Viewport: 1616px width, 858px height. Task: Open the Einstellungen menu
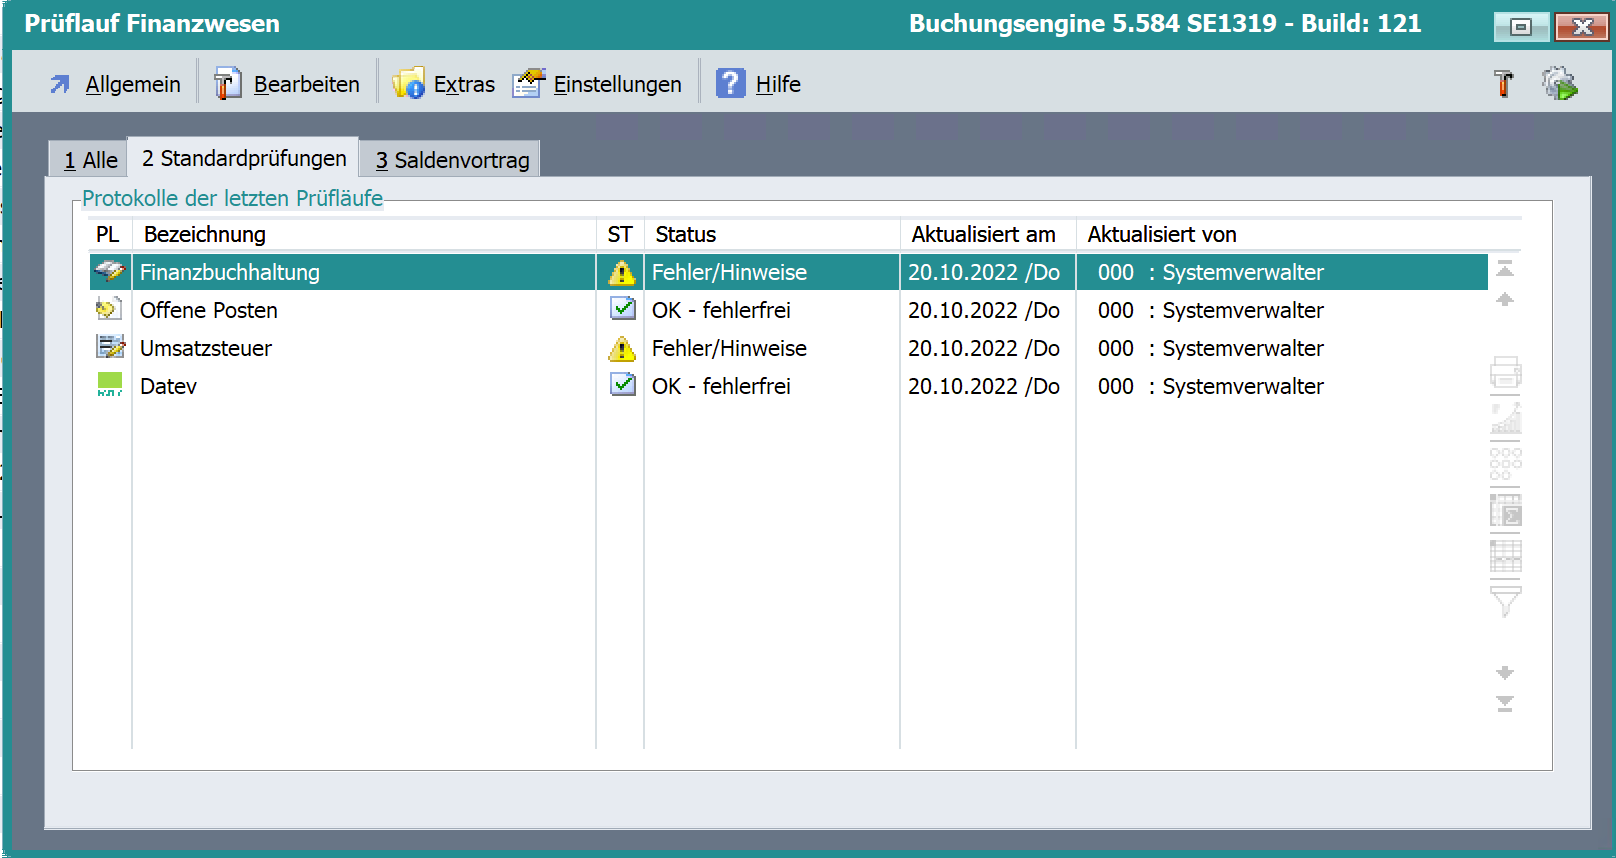[598, 84]
